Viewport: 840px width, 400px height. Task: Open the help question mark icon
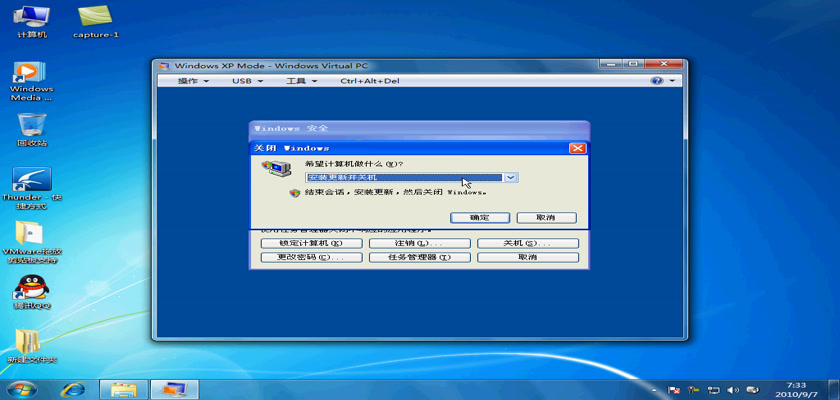(x=656, y=81)
